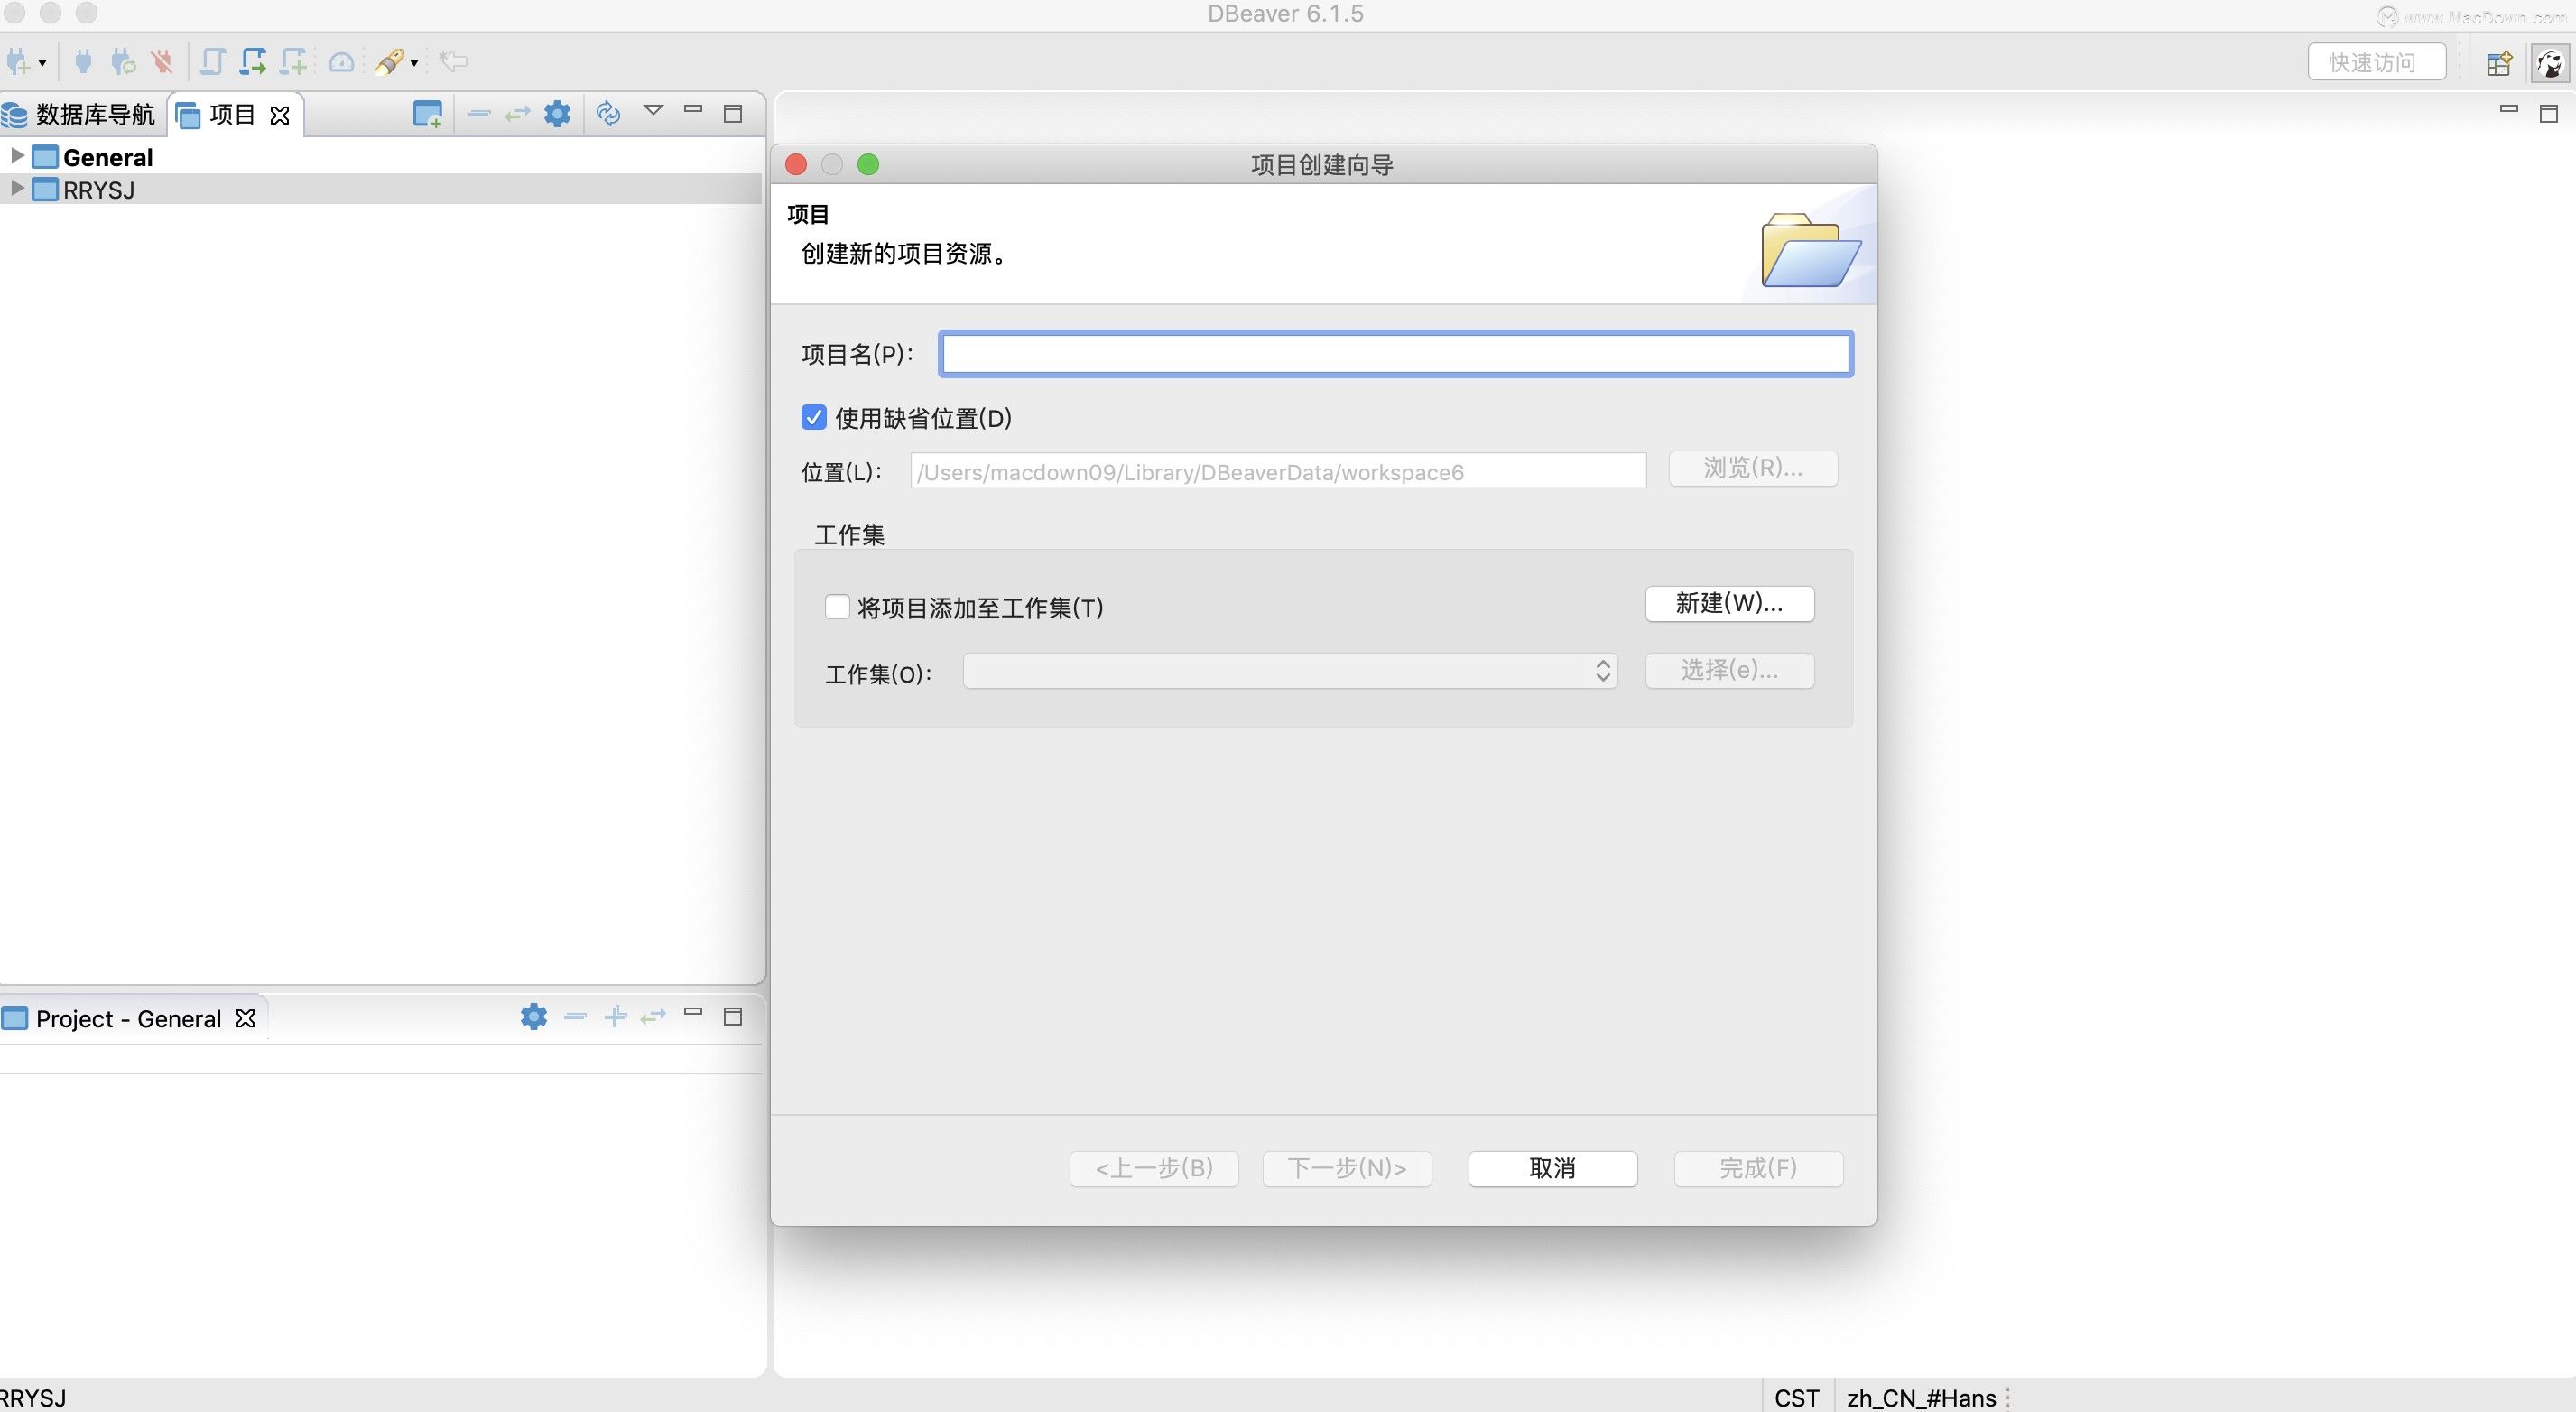Click the create project icon in 项目 panel
2576x1412 pixels.
(427, 114)
